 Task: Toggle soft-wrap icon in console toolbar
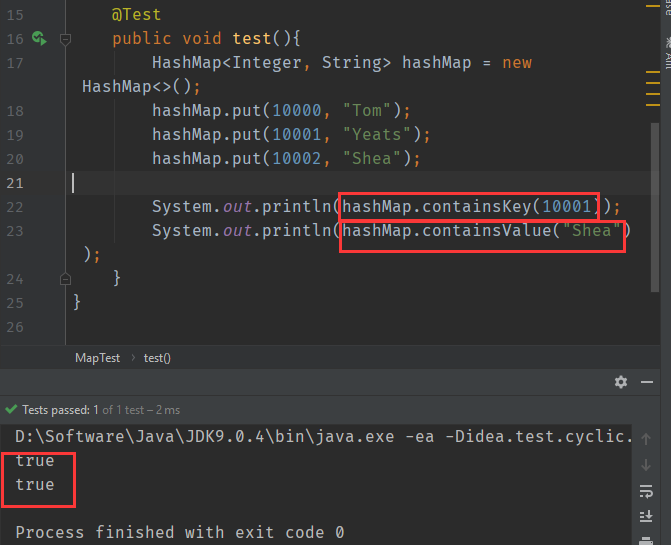(x=646, y=491)
